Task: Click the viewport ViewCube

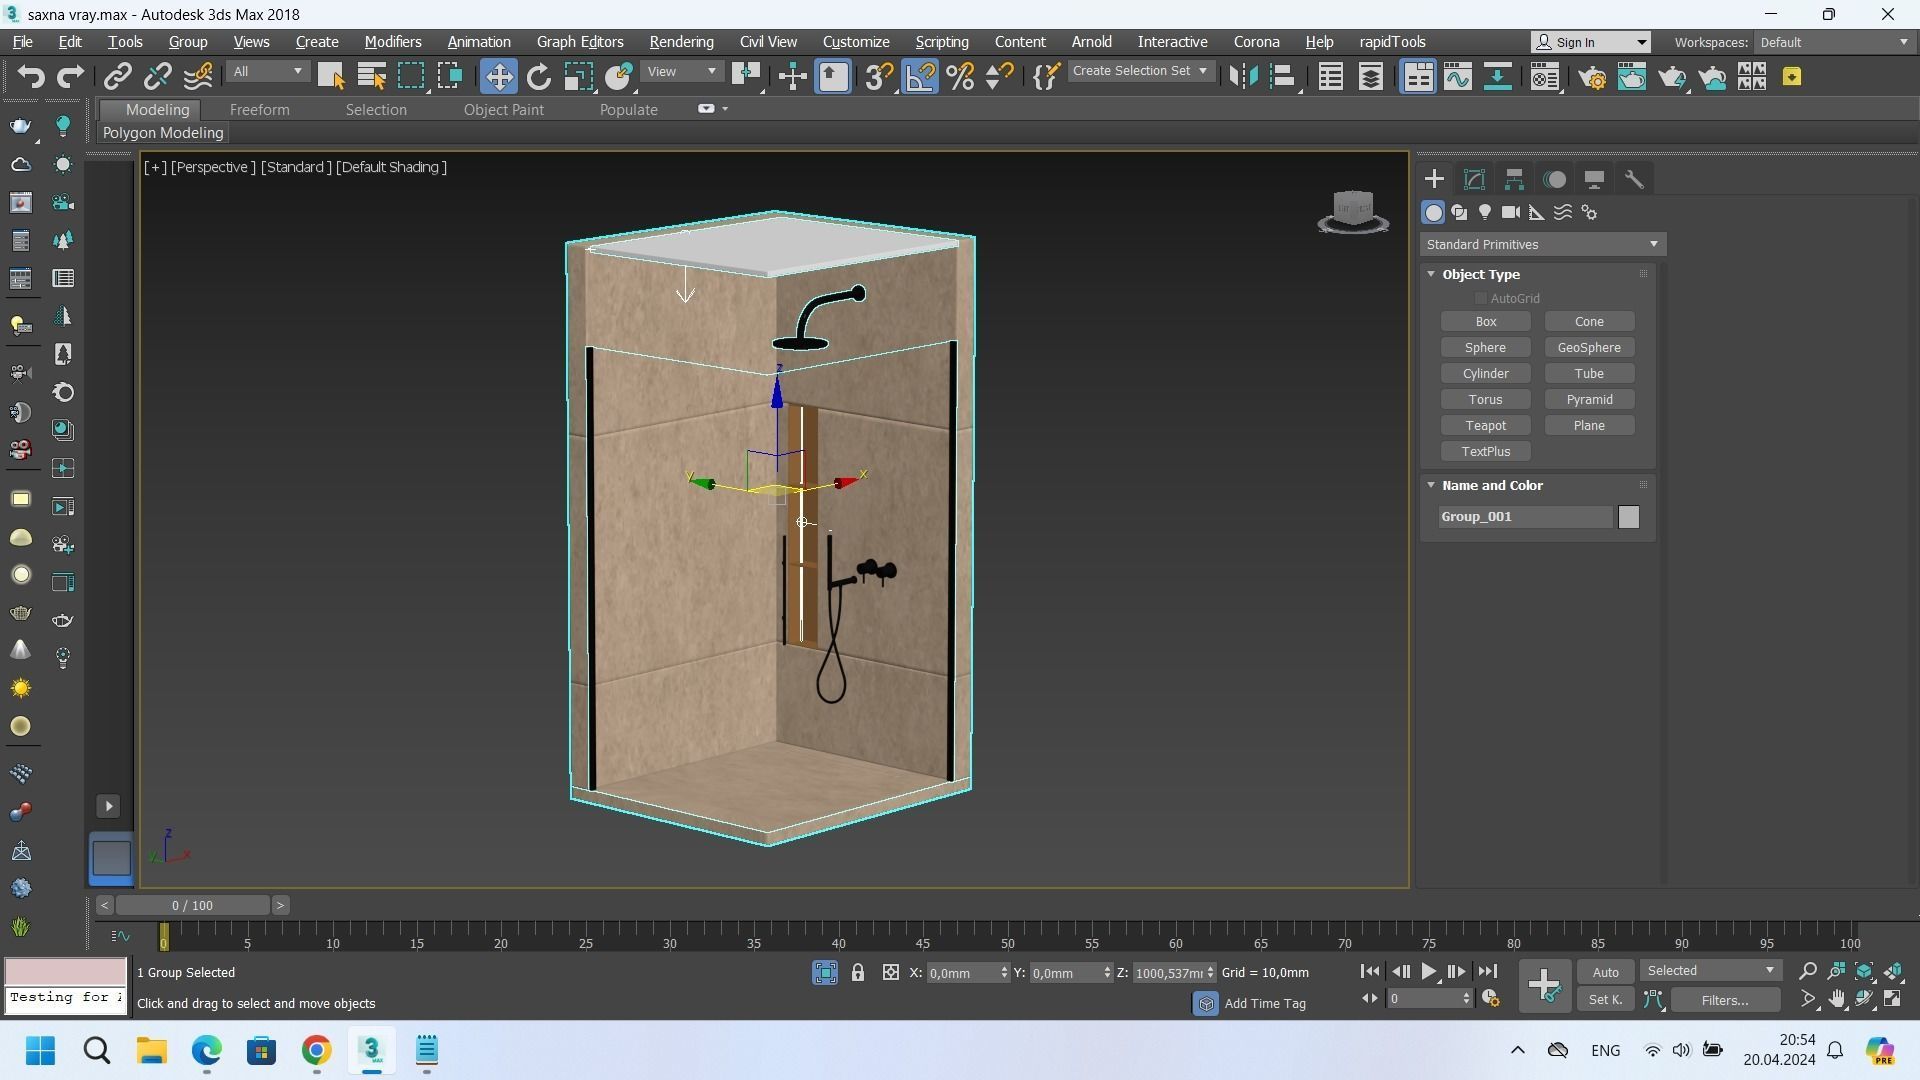Action: (x=1353, y=211)
